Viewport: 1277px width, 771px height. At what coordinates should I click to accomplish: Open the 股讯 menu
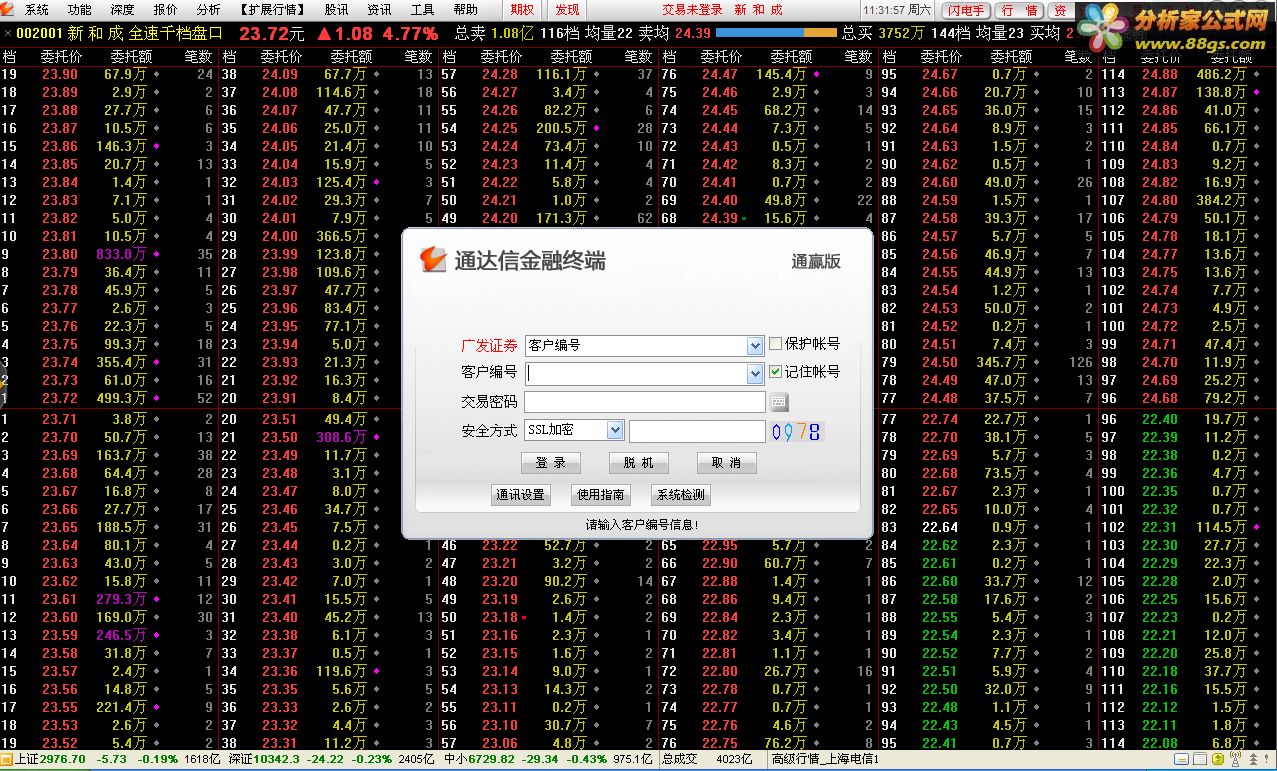click(x=337, y=10)
